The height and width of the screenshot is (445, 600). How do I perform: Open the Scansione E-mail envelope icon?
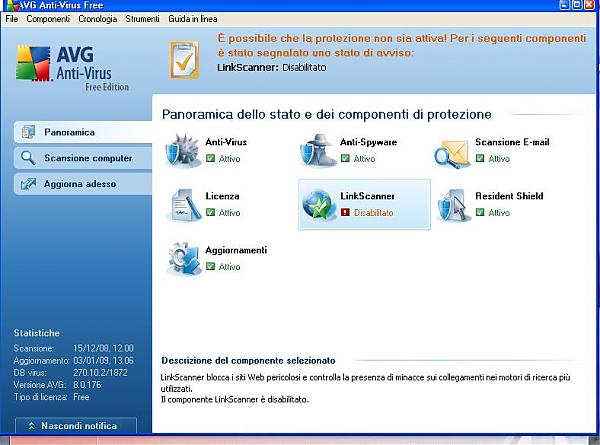point(453,154)
